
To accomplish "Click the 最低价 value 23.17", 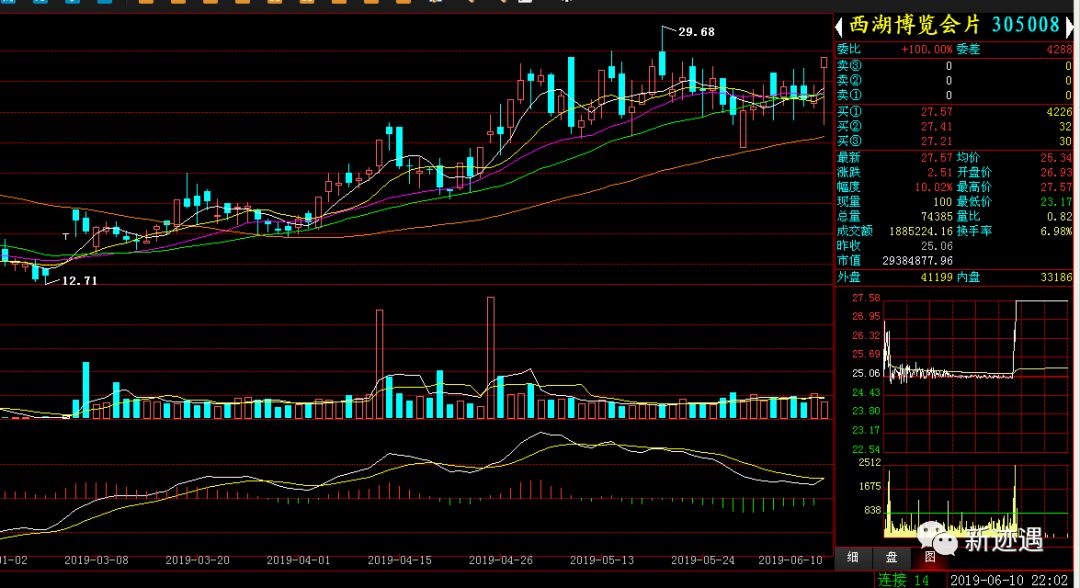I will click(x=1057, y=202).
